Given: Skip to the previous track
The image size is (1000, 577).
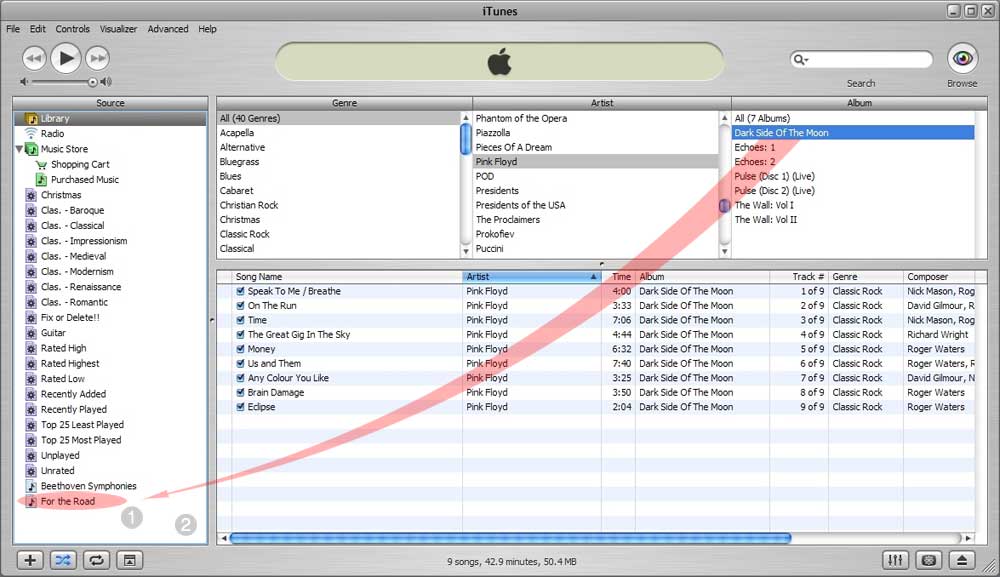Looking at the screenshot, I should (x=34, y=58).
